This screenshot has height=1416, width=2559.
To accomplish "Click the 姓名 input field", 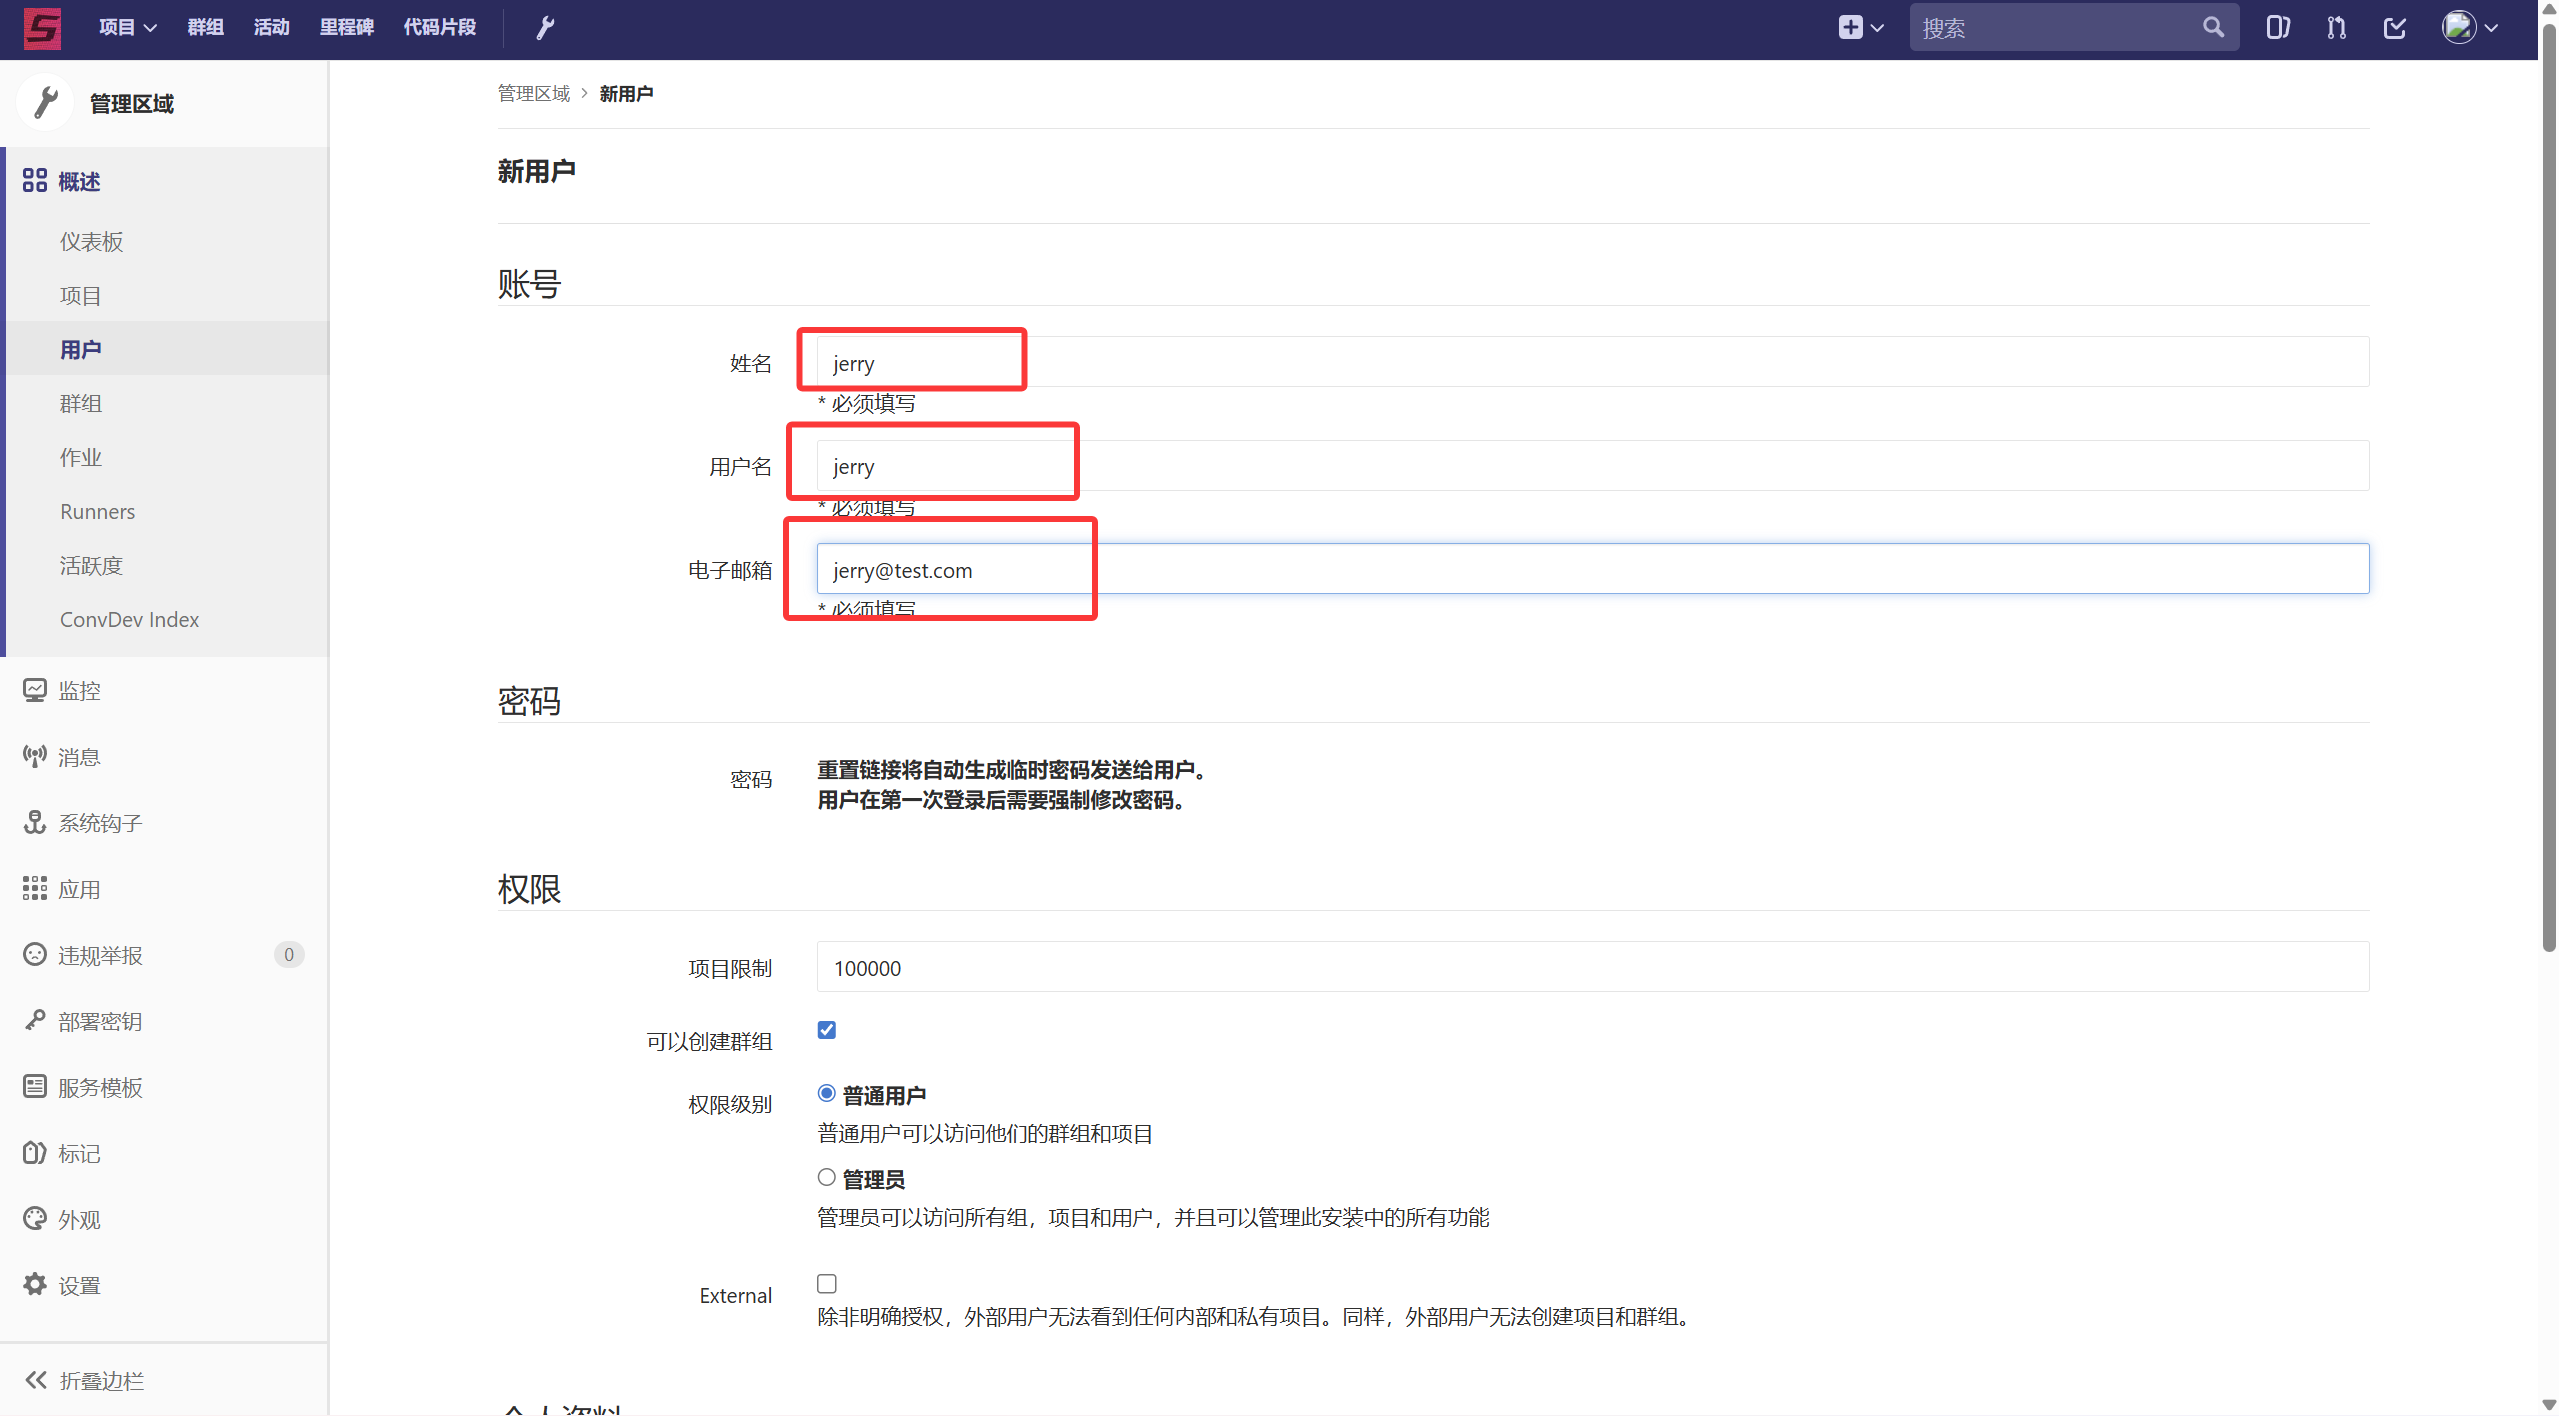I will (x=1592, y=362).
